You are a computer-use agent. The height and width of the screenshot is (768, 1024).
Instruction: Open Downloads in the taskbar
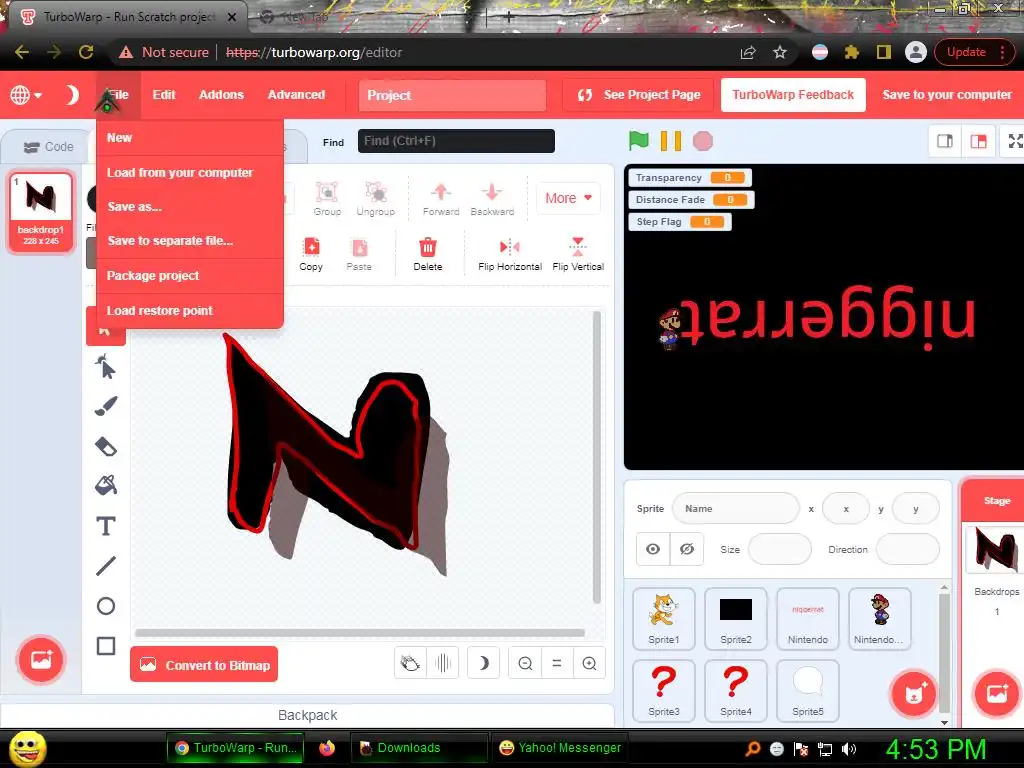(x=419, y=748)
